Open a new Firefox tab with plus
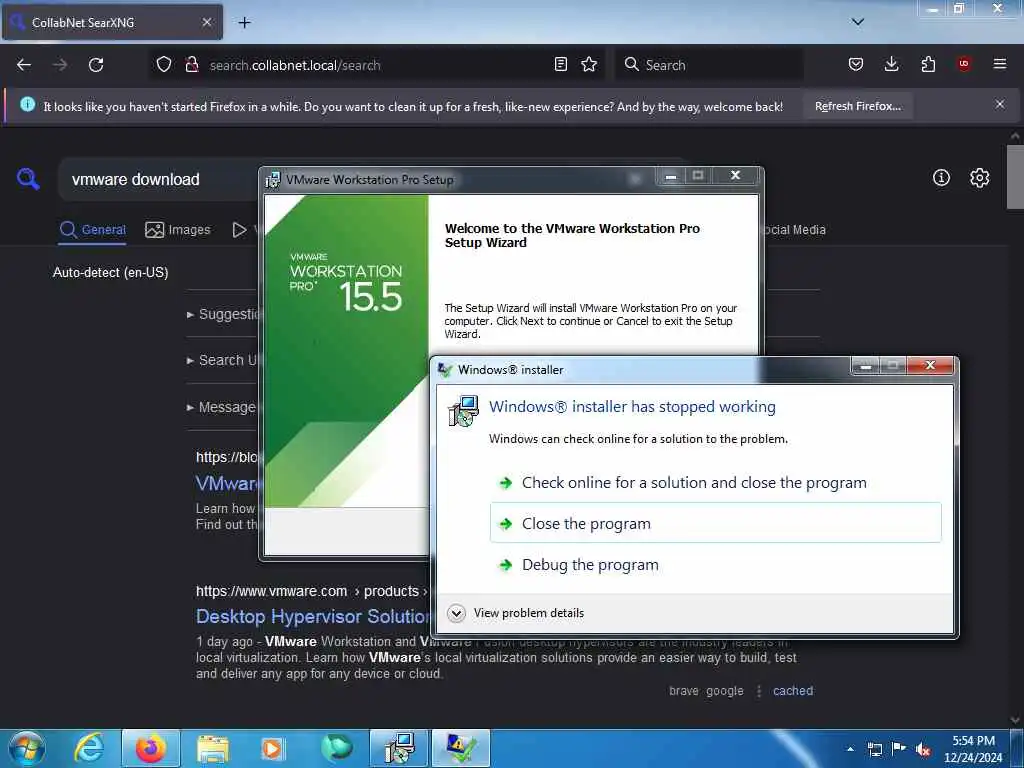 pos(244,23)
